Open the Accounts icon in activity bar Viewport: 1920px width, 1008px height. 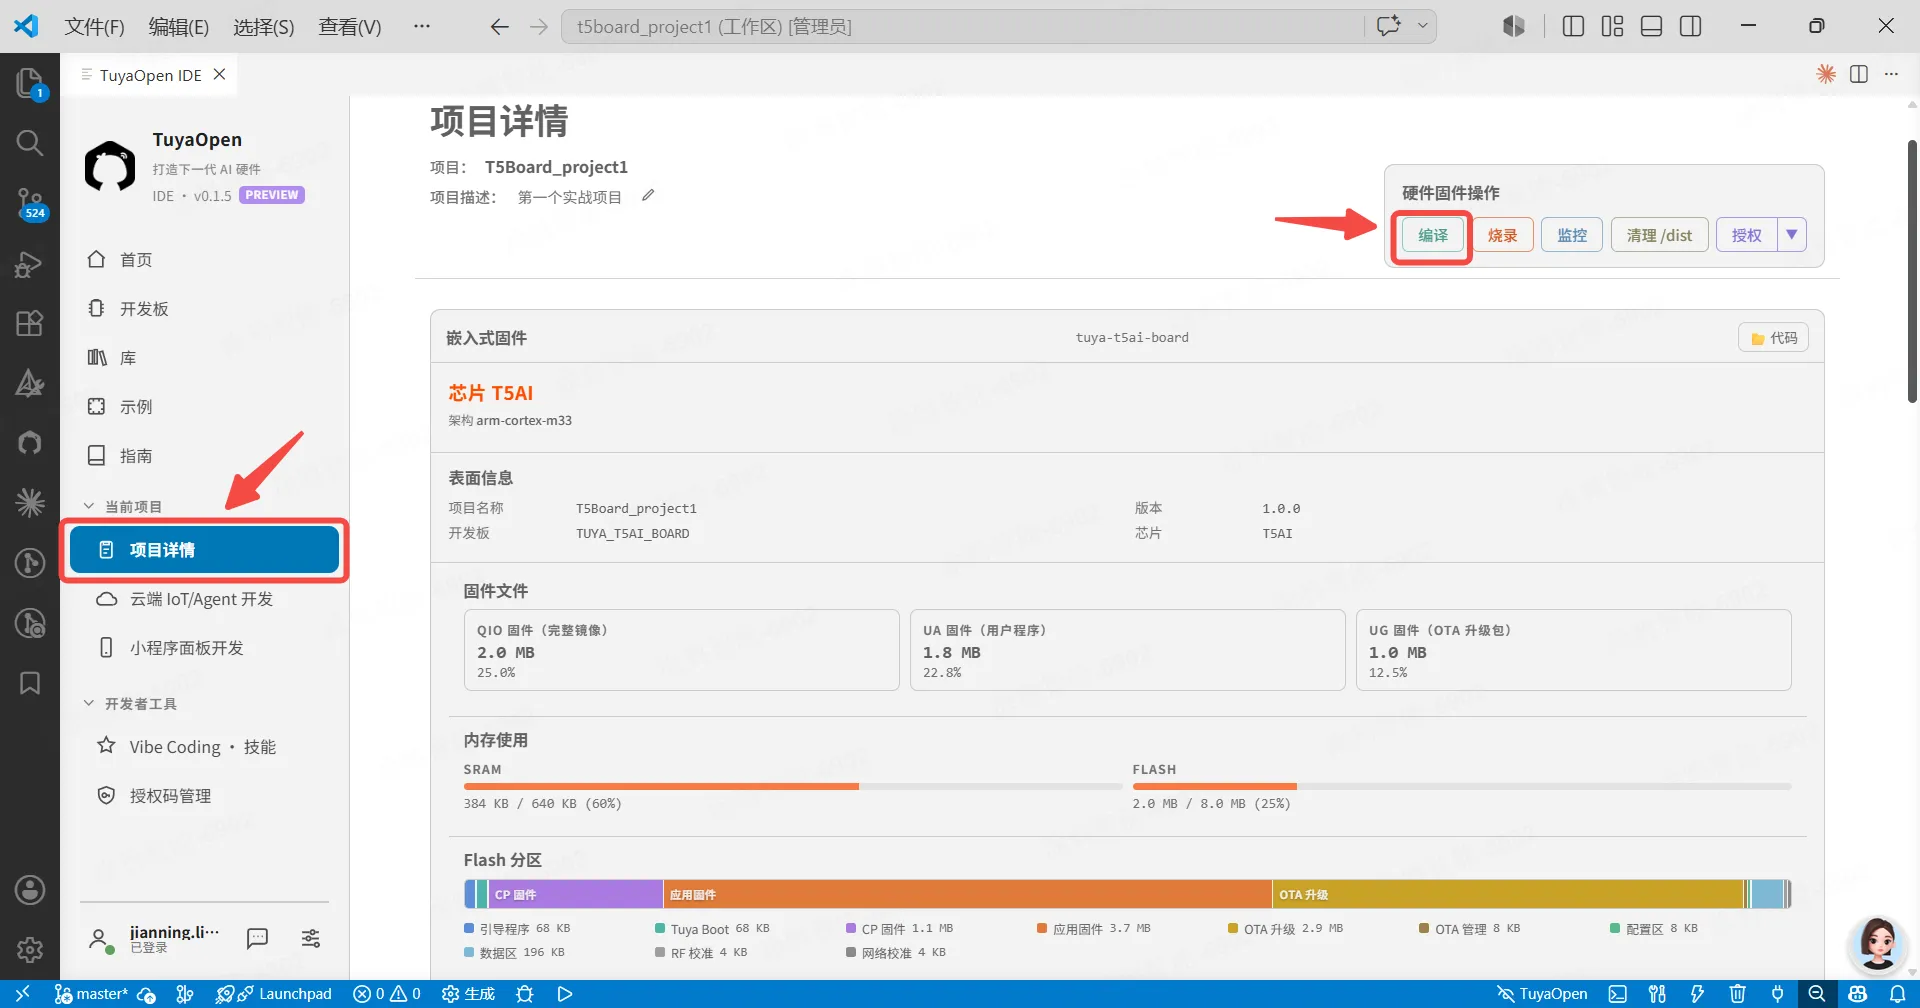click(x=30, y=890)
